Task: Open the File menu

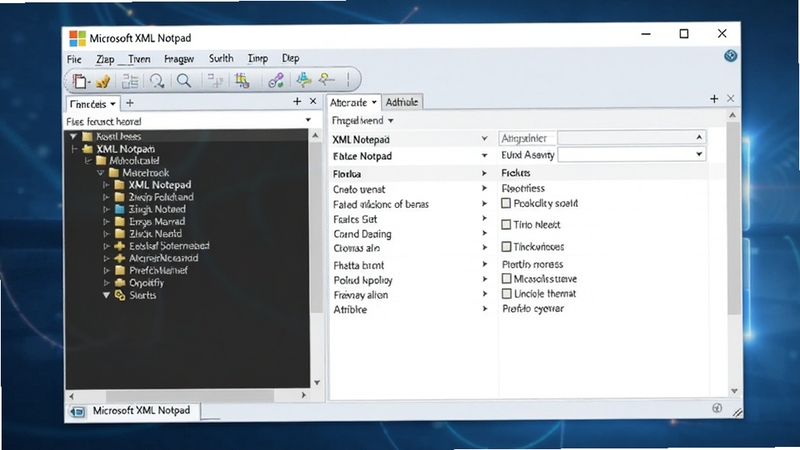Action: pos(74,59)
